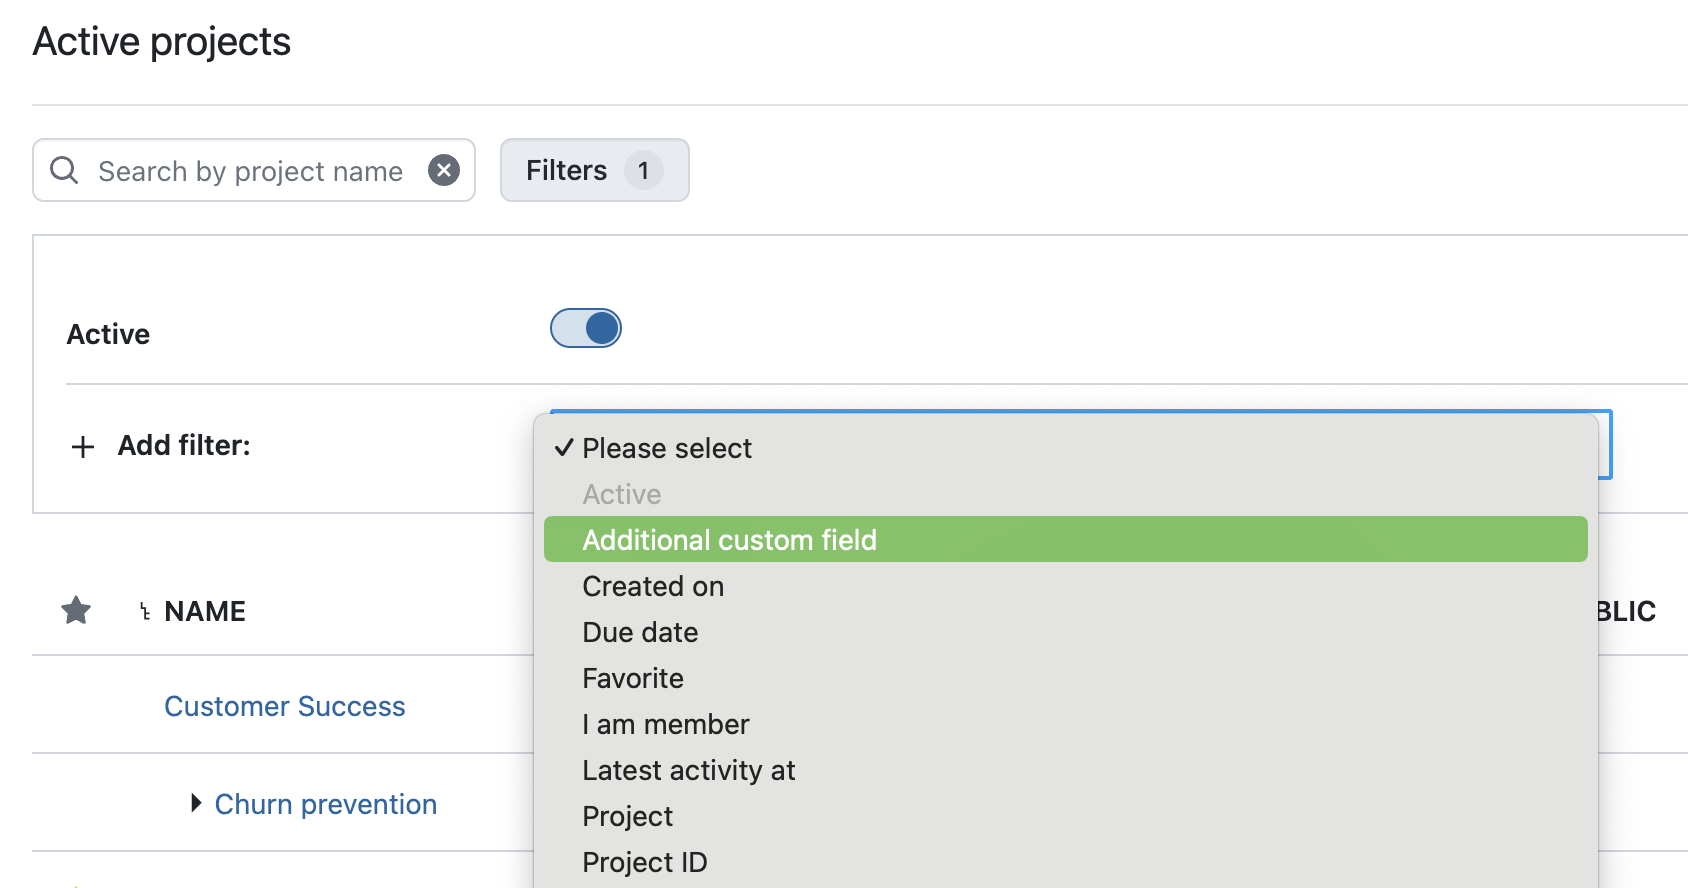Click the star icon in the table header
The height and width of the screenshot is (888, 1688).
click(75, 610)
